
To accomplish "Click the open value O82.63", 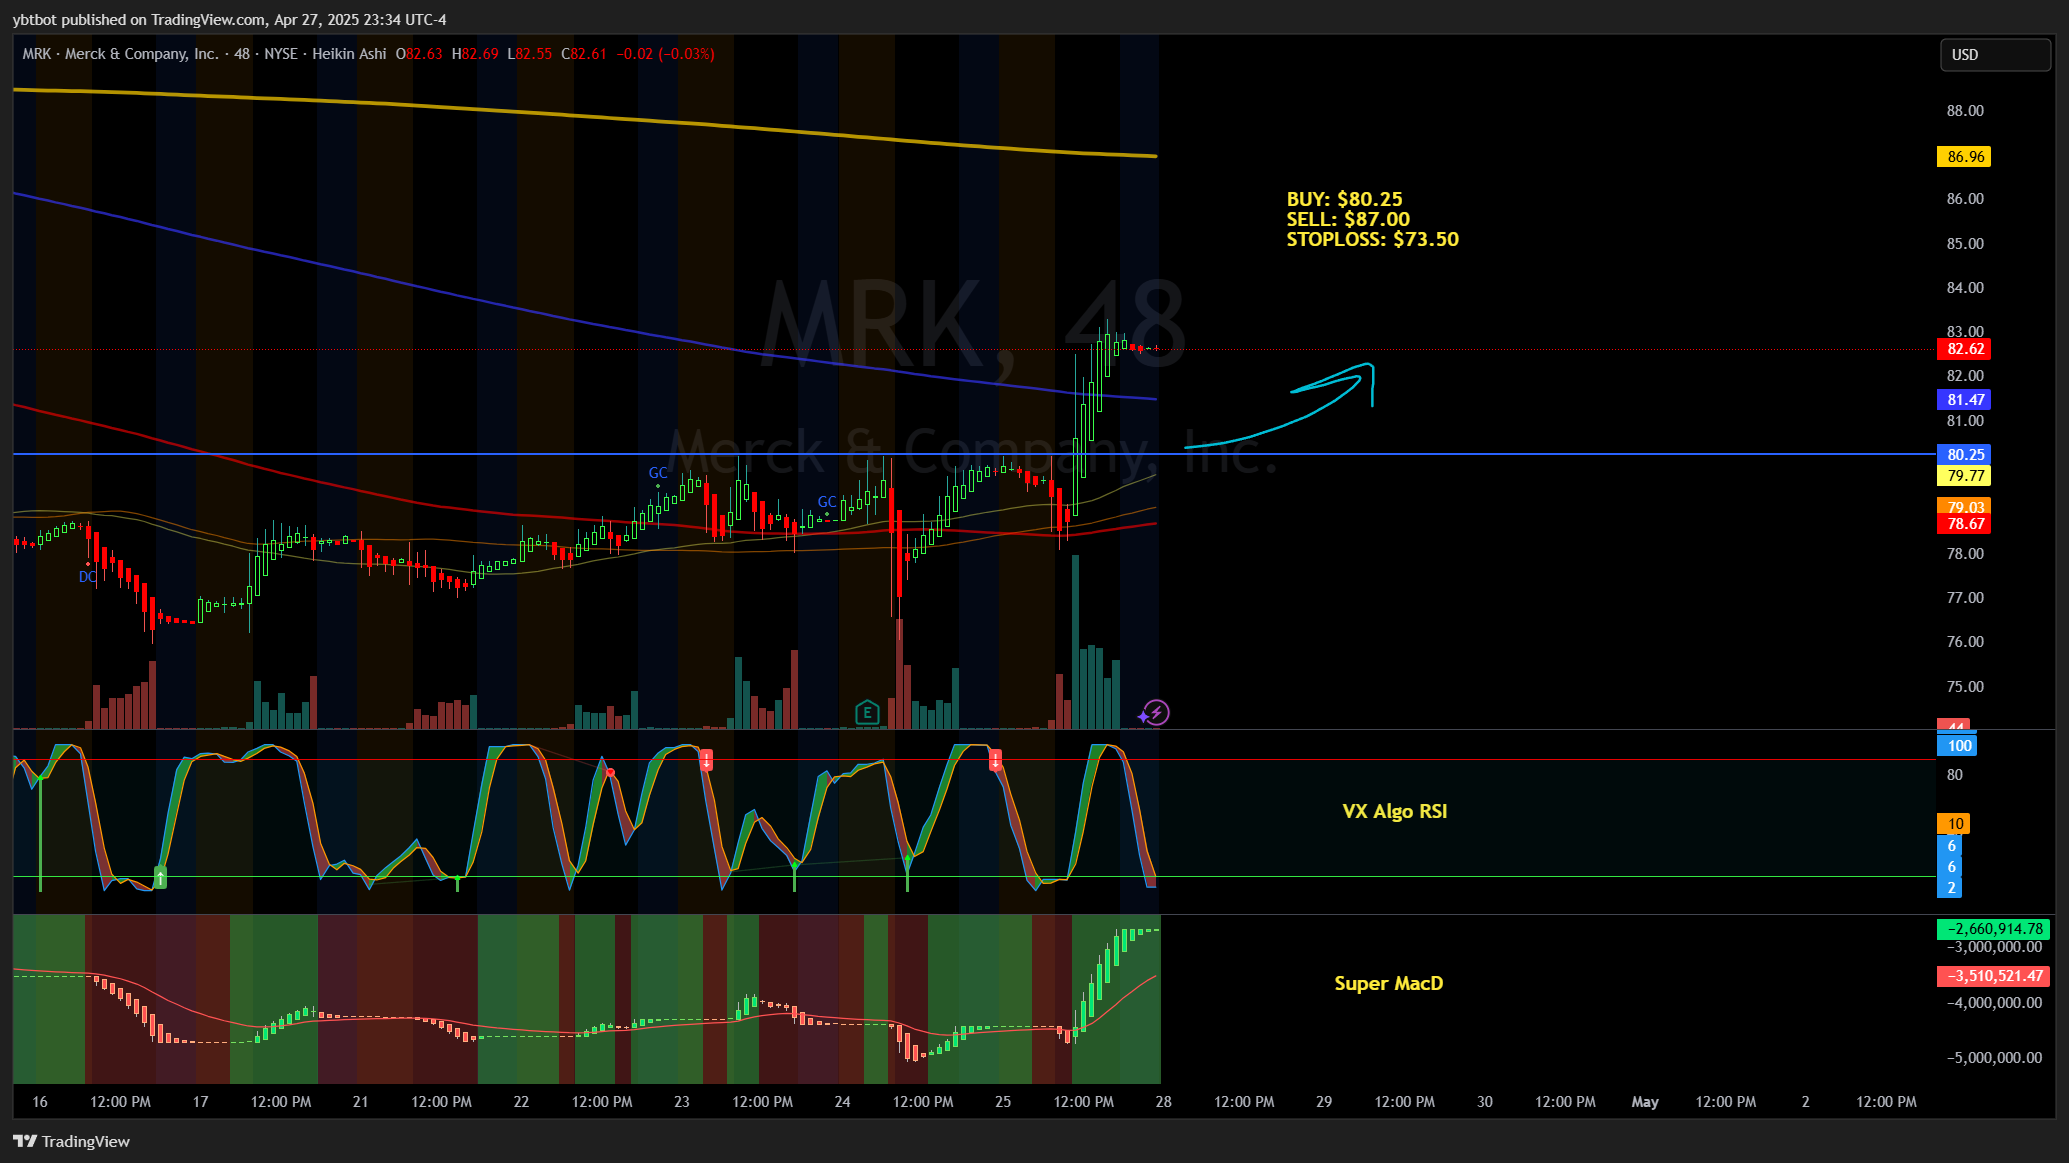I will click(419, 54).
